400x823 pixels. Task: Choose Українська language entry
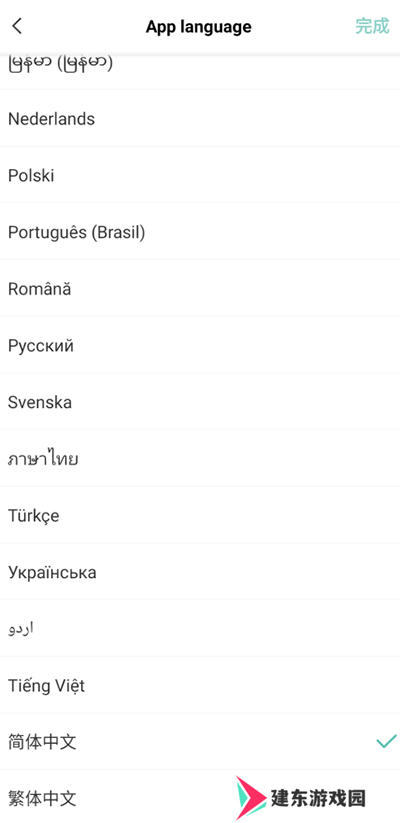pos(200,572)
